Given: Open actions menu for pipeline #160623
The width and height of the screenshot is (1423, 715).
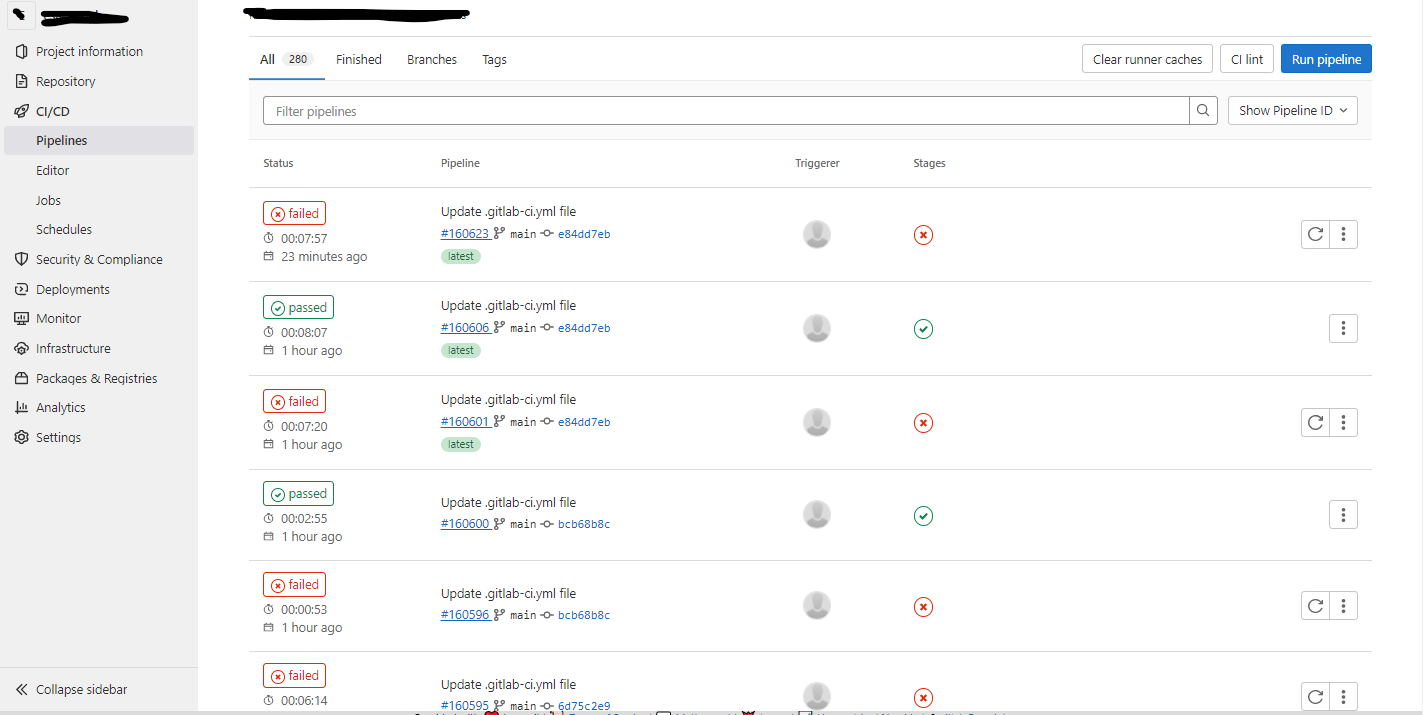Looking at the screenshot, I should point(1343,234).
